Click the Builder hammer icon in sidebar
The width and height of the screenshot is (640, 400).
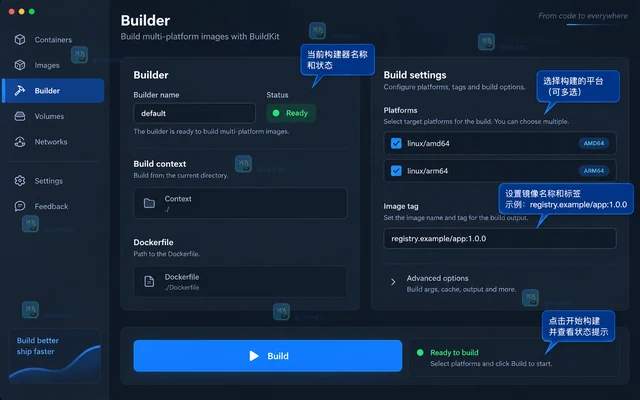[20, 91]
